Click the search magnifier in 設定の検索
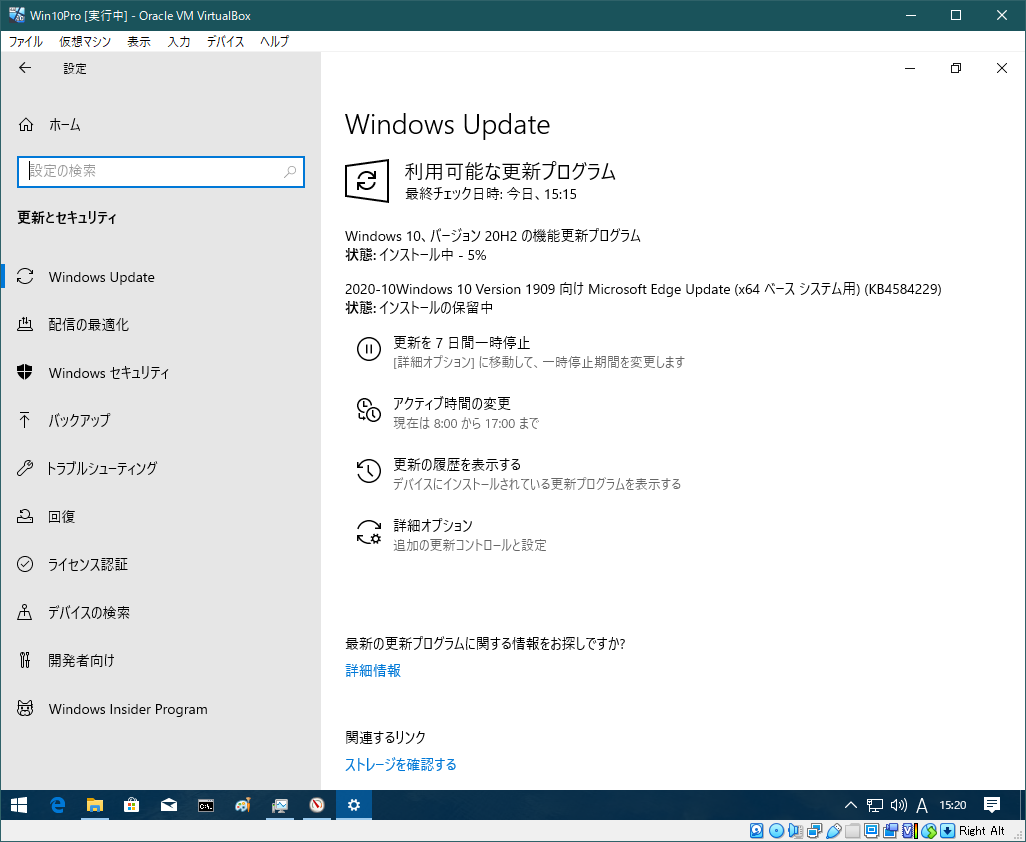Image resolution: width=1026 pixels, height=842 pixels. [x=290, y=171]
